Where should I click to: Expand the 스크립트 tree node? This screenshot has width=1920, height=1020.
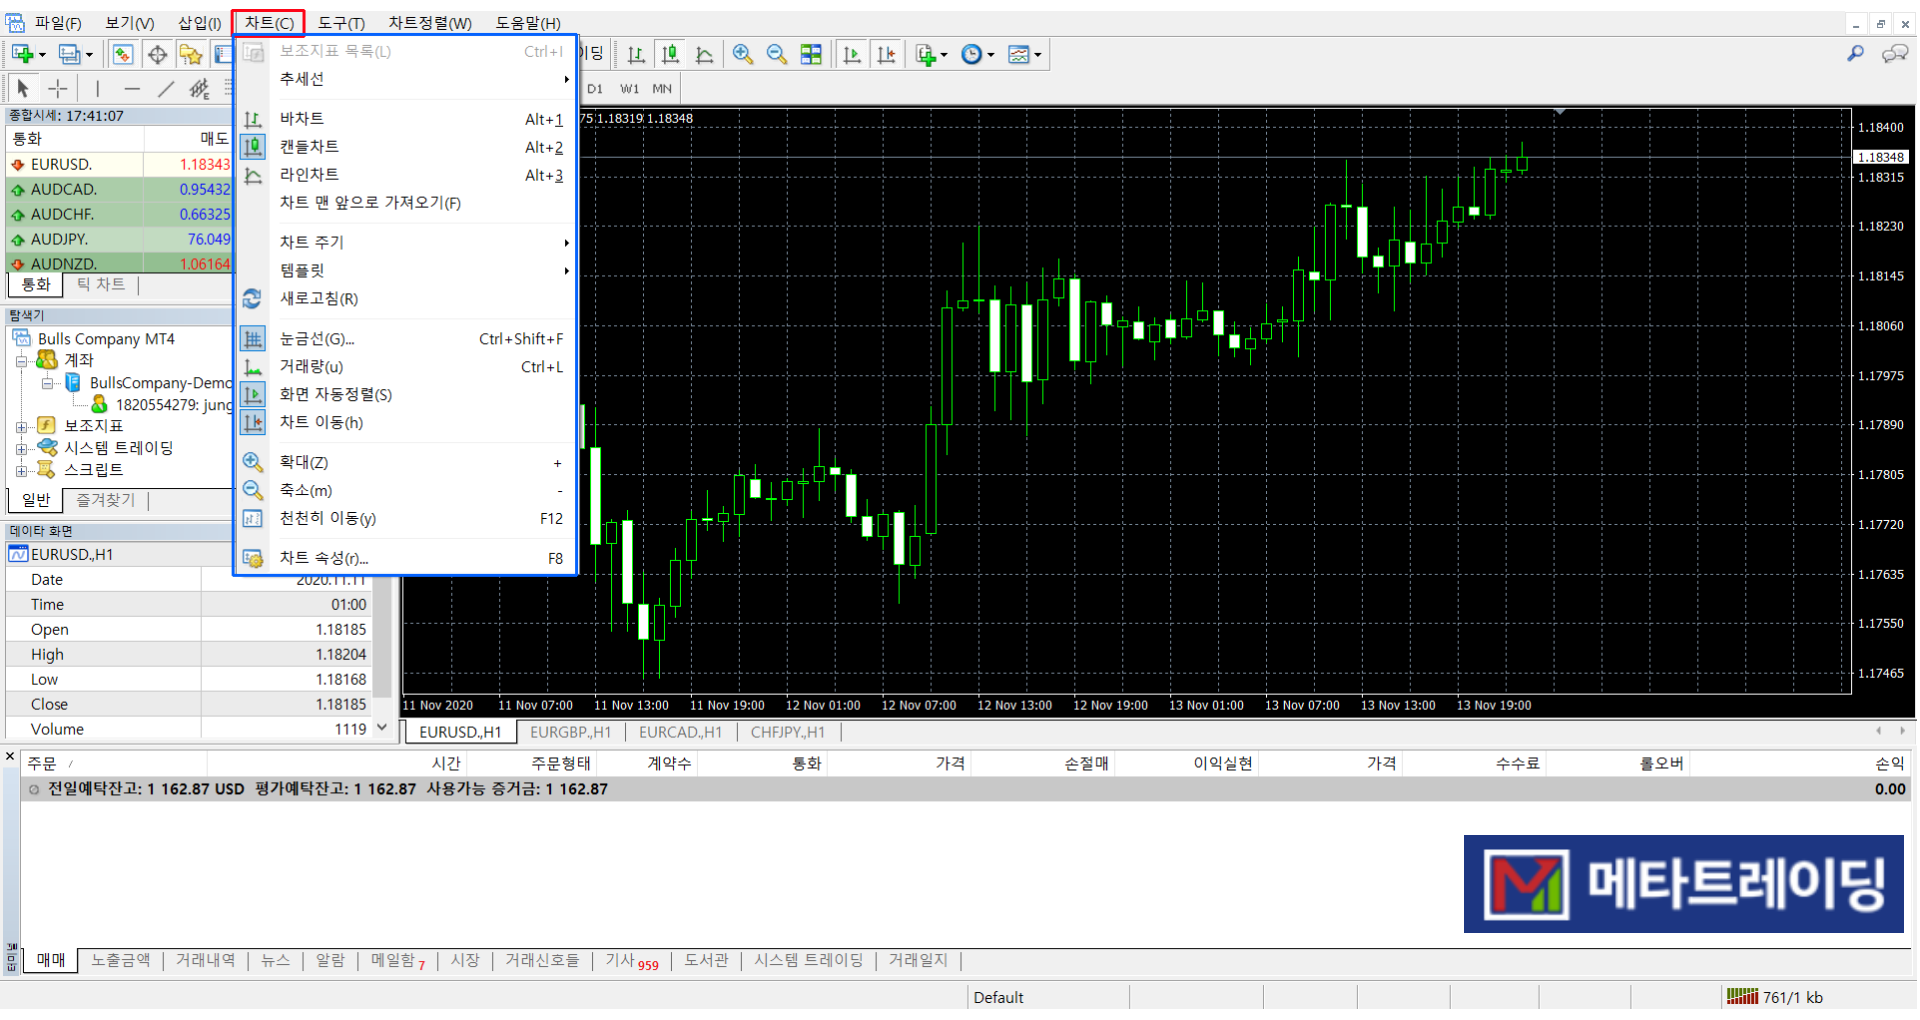pos(21,471)
